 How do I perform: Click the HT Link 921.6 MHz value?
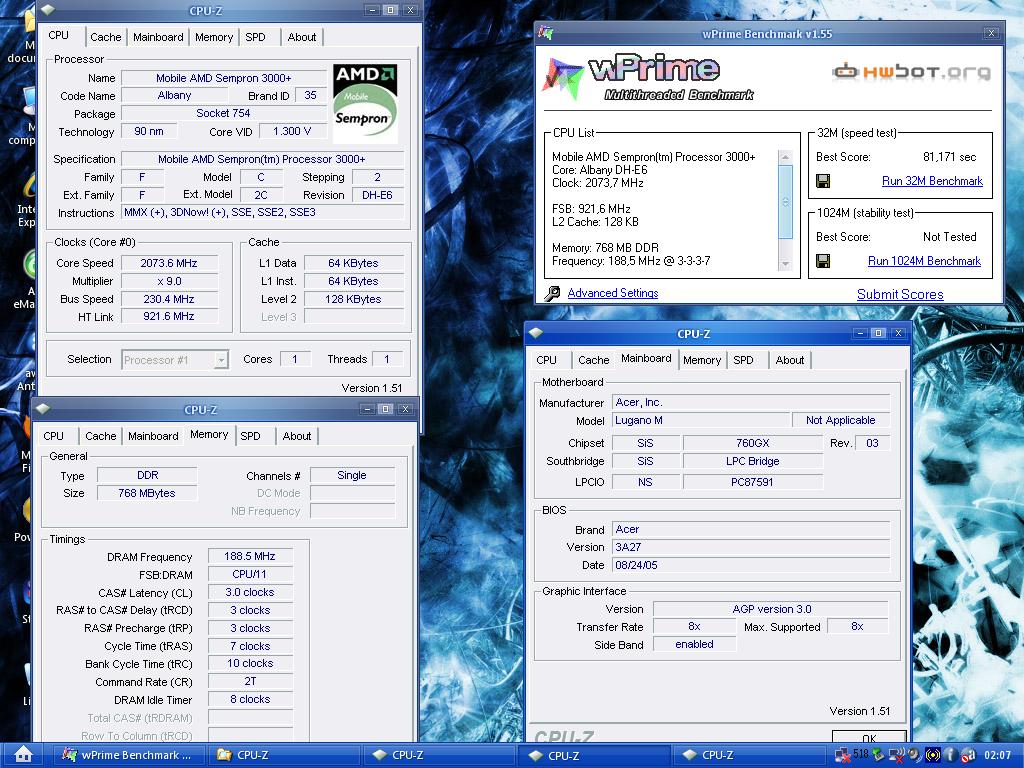tap(169, 316)
